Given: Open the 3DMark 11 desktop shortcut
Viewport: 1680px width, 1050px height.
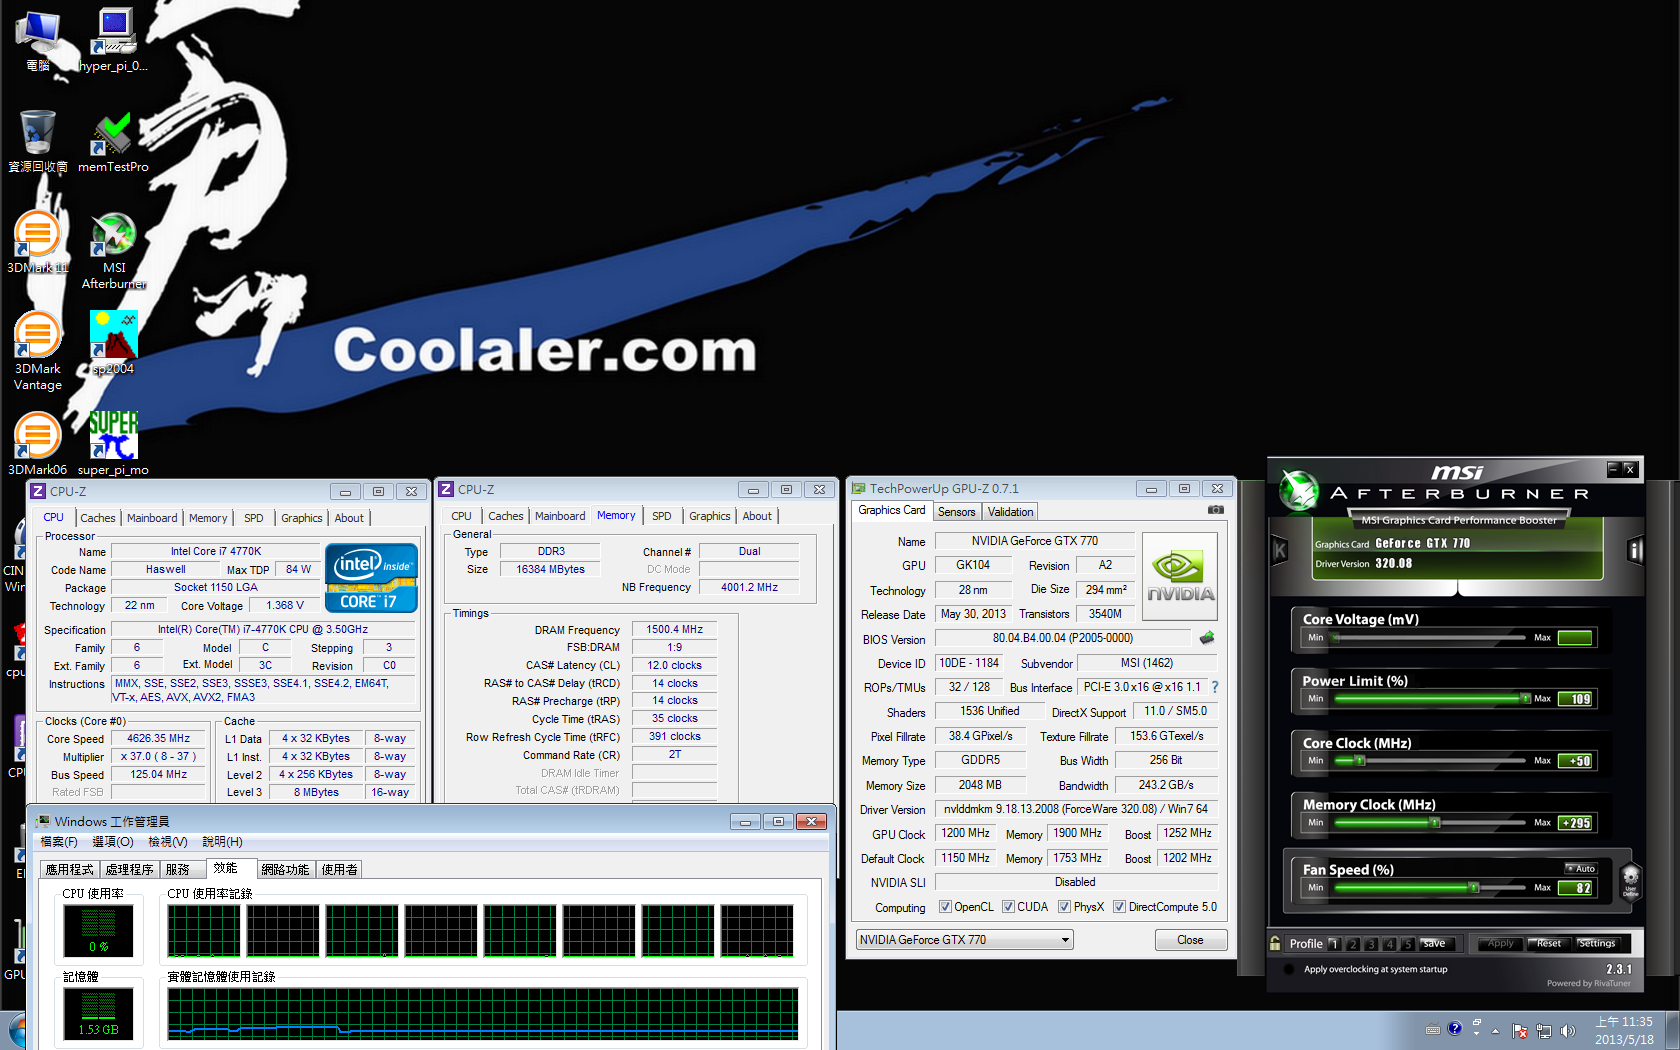Looking at the screenshot, I should coord(37,241).
